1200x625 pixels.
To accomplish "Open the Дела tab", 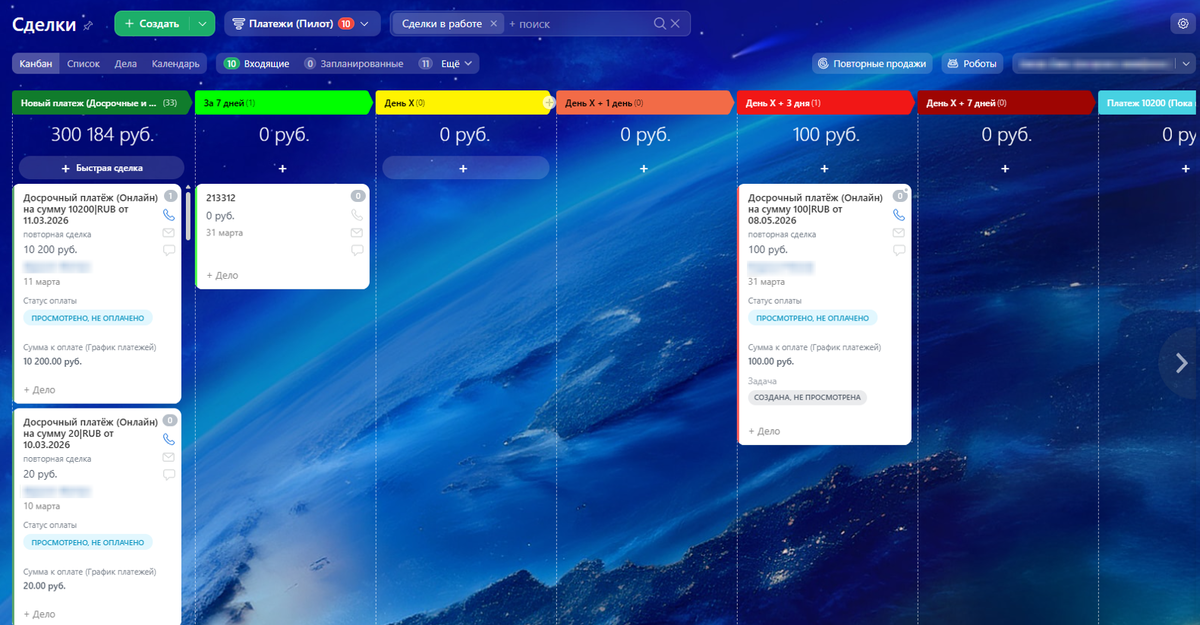I will tap(125, 64).
